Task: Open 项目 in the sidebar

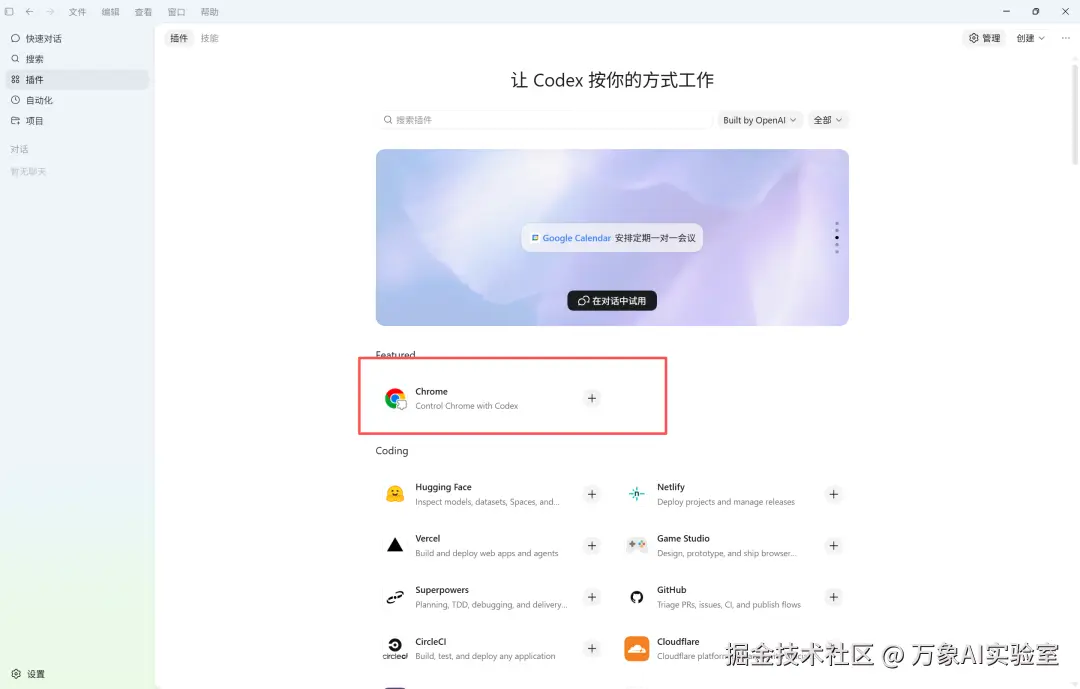Action: (x=77, y=121)
